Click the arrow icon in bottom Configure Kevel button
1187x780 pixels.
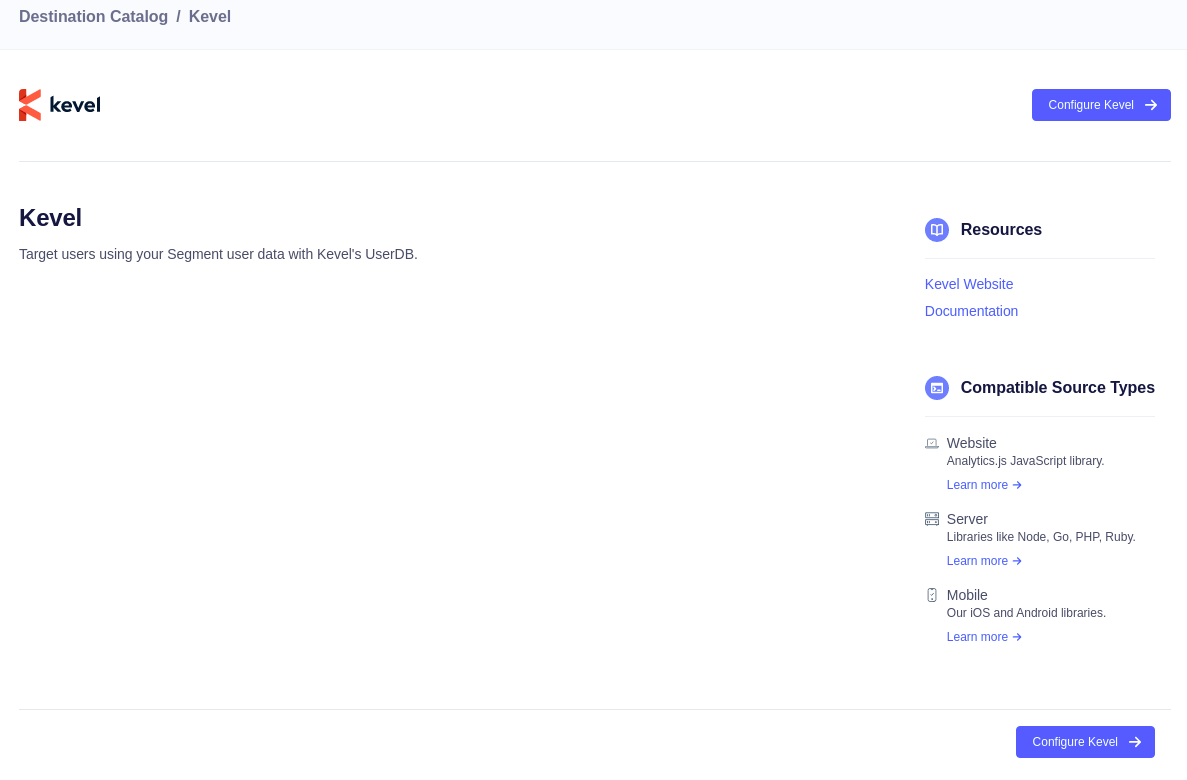tap(1135, 742)
